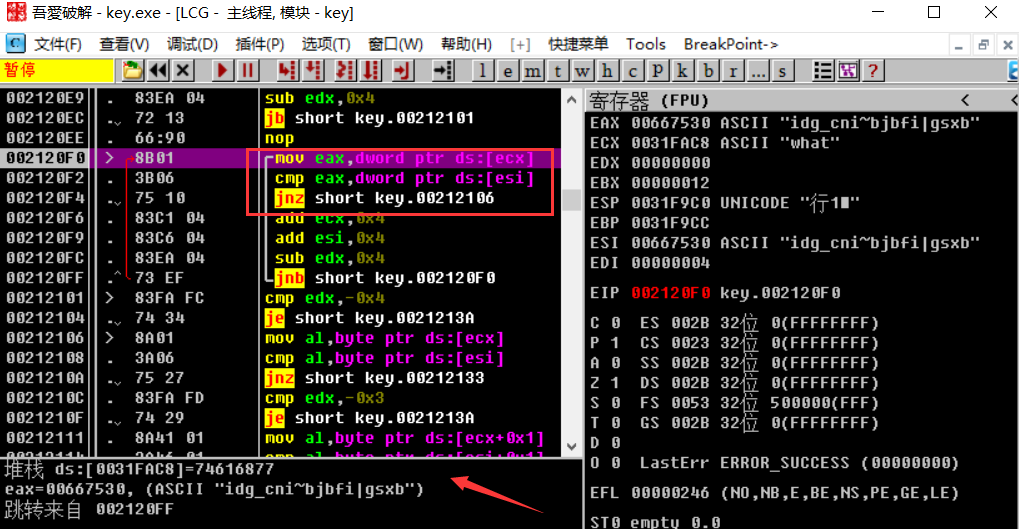Open Windows list with 'w' button
Viewport: 1019px width, 529px height.
click(582, 70)
